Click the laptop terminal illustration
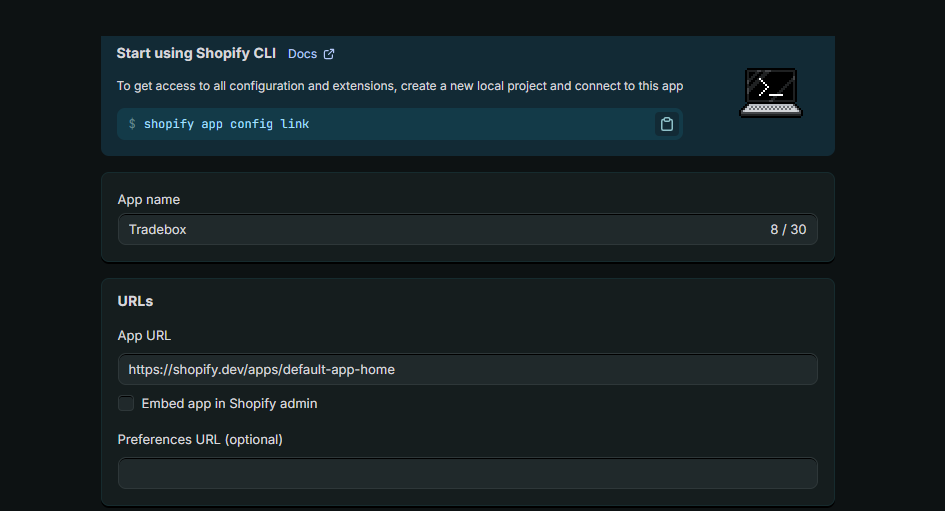Screen dimensions: 945x511 pyautogui.click(x=770, y=93)
